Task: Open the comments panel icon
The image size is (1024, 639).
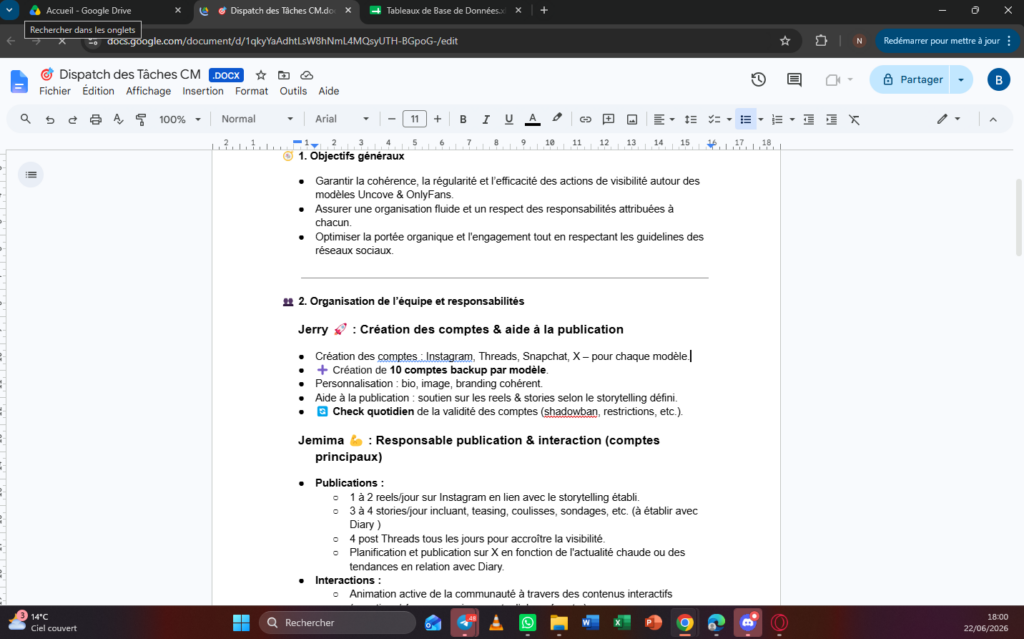Action: click(x=794, y=80)
